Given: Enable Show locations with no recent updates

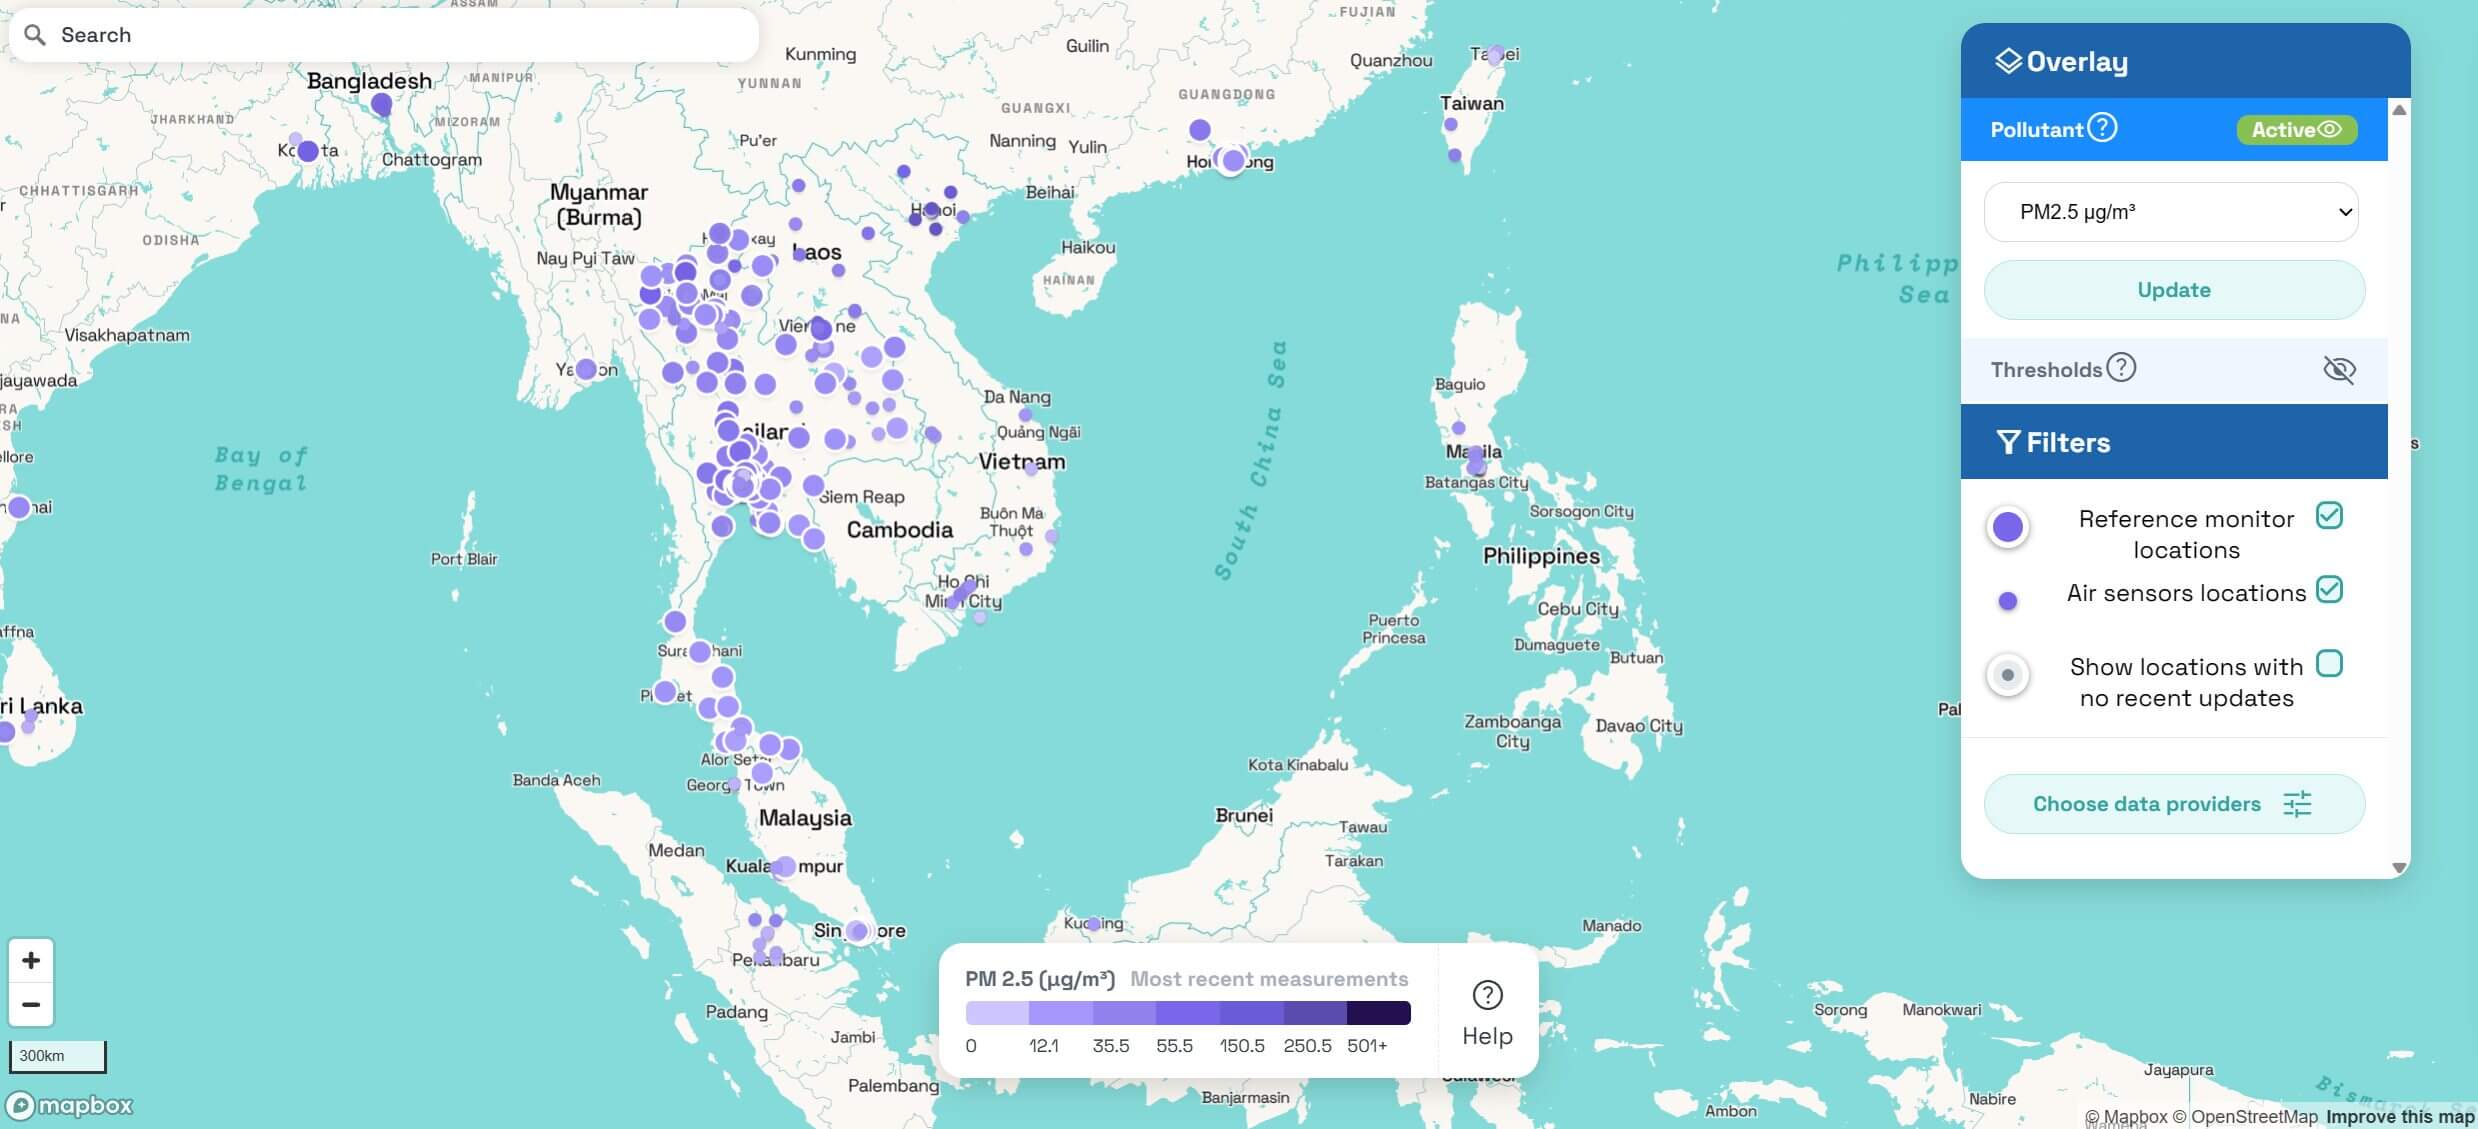Looking at the screenshot, I should (2330, 662).
